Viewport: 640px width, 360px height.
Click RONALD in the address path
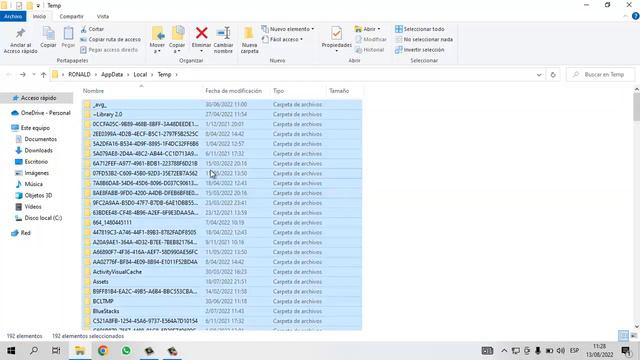click(x=79, y=75)
